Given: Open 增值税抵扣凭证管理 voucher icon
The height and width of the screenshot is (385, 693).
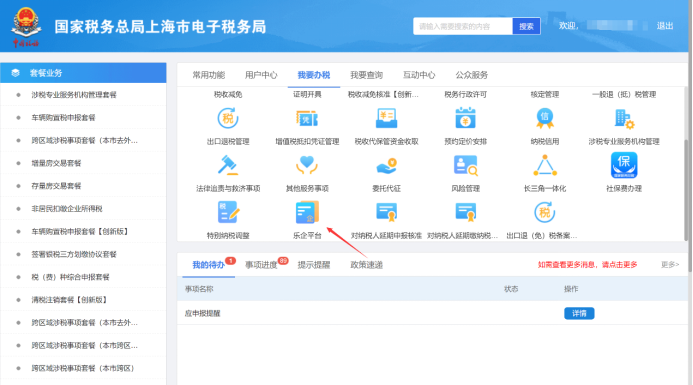Looking at the screenshot, I should coord(307,118).
